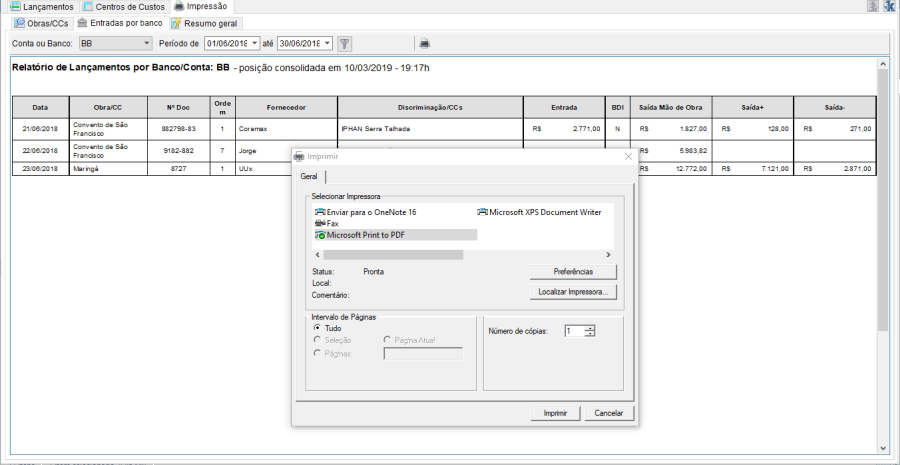This screenshot has width=900, height=465.
Task: Click the Preferências button
Action: click(x=573, y=272)
